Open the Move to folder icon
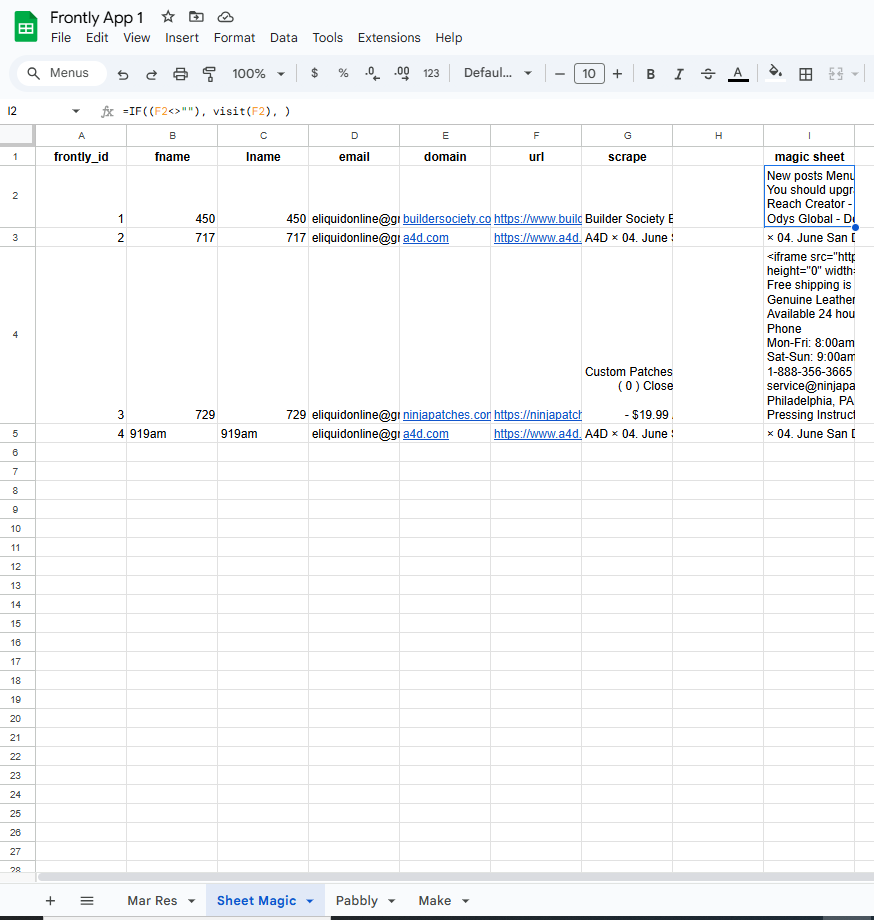Viewport: 874px width, 920px height. tap(197, 16)
